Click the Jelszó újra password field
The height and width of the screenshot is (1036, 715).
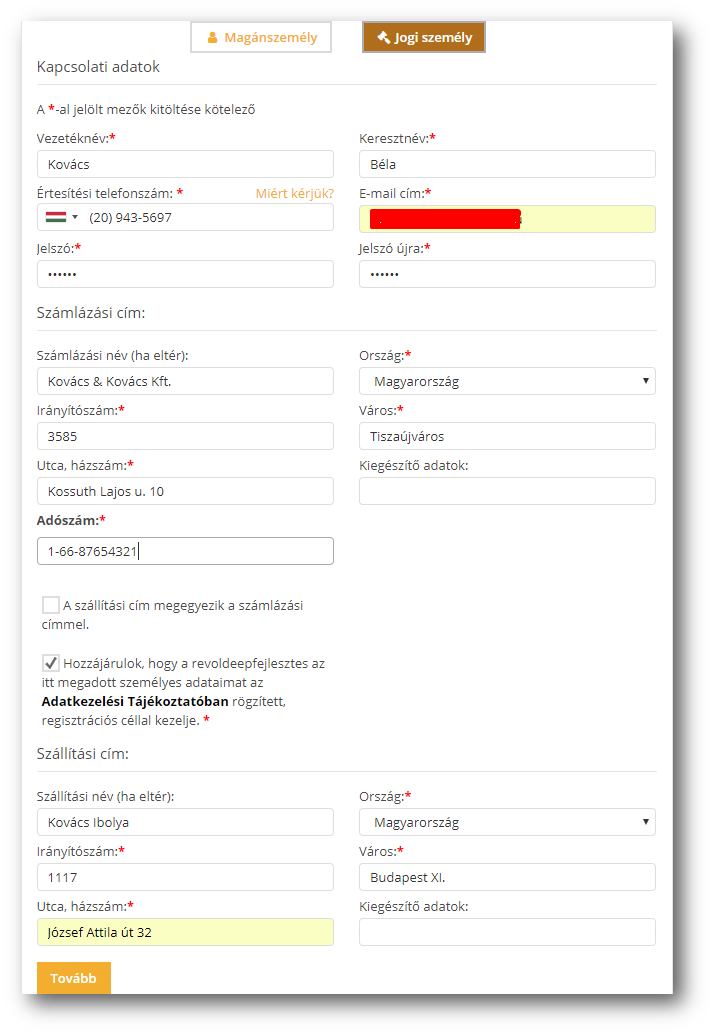506,274
